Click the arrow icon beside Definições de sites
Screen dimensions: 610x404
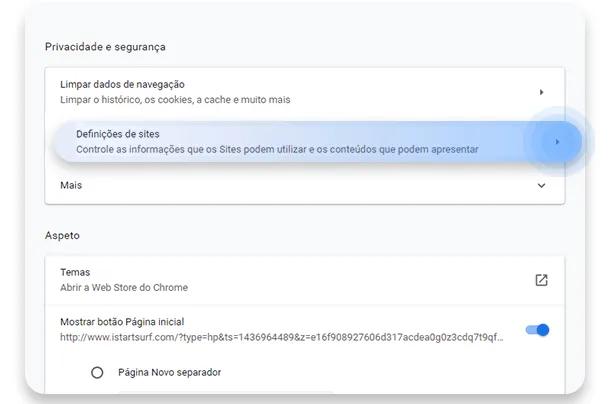coord(557,142)
